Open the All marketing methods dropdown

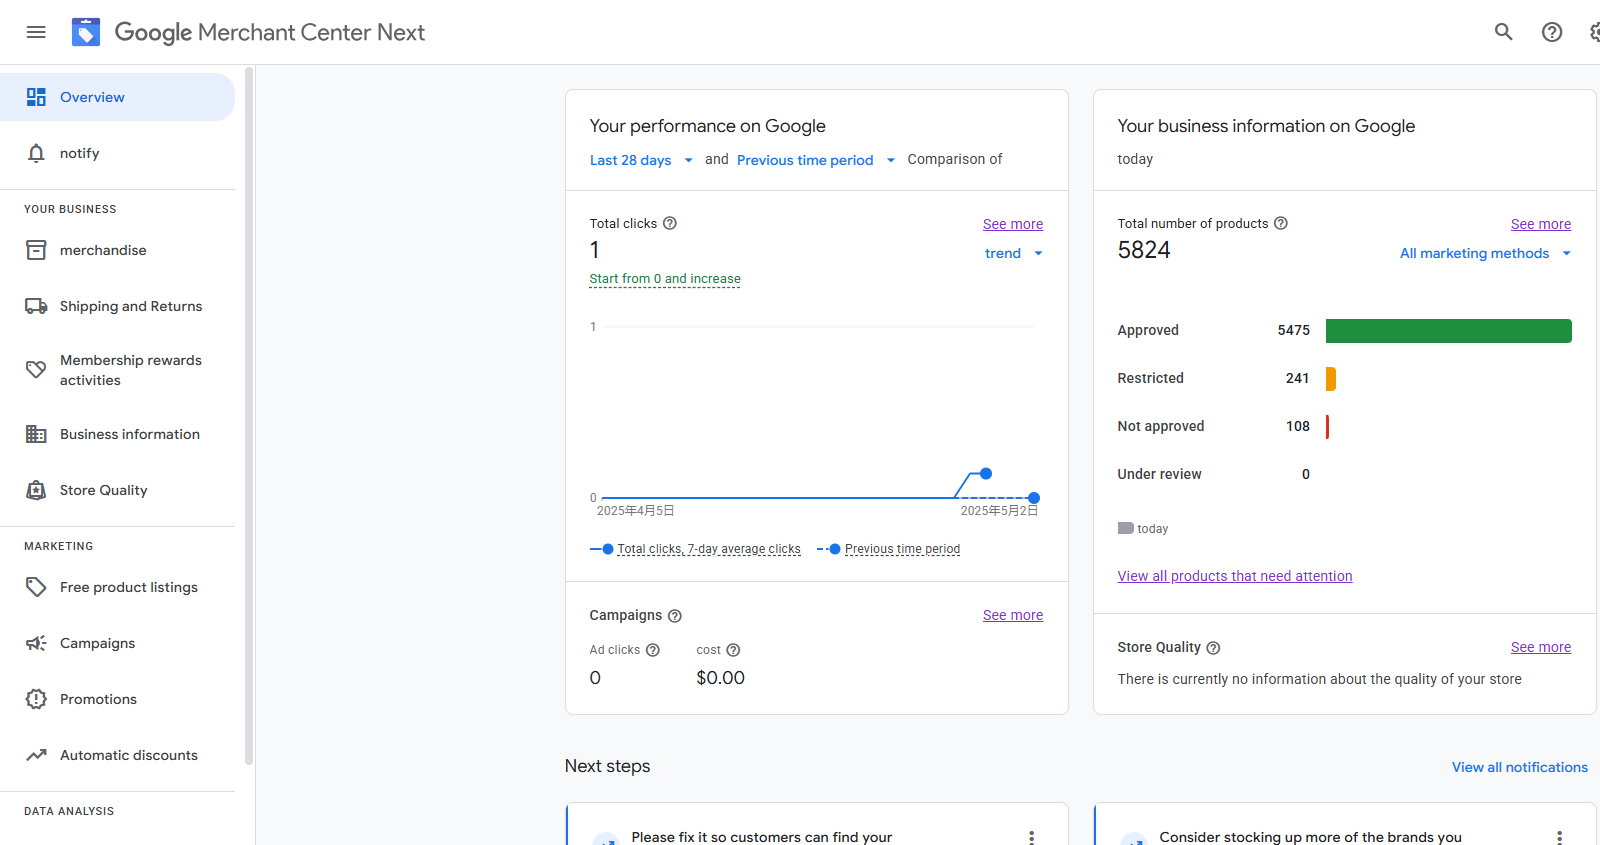[x=1485, y=253]
